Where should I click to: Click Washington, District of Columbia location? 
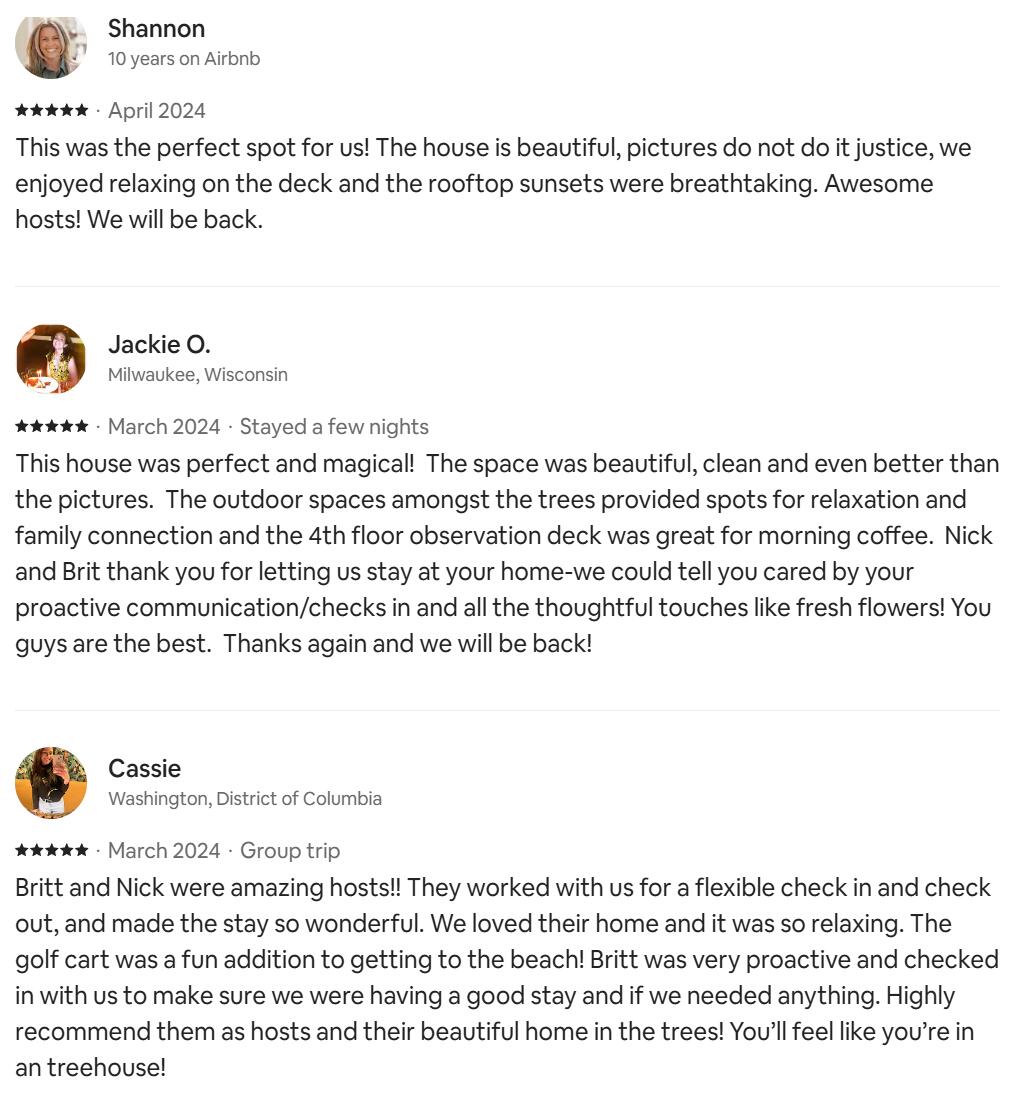click(x=244, y=799)
